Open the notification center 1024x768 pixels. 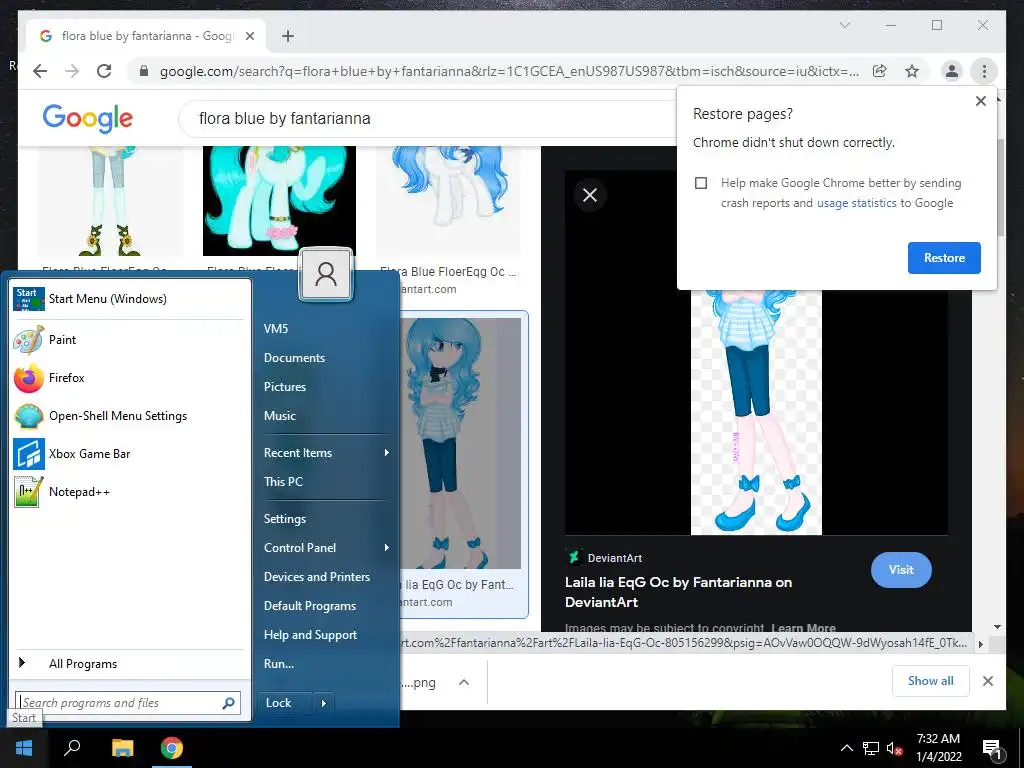pos(991,748)
